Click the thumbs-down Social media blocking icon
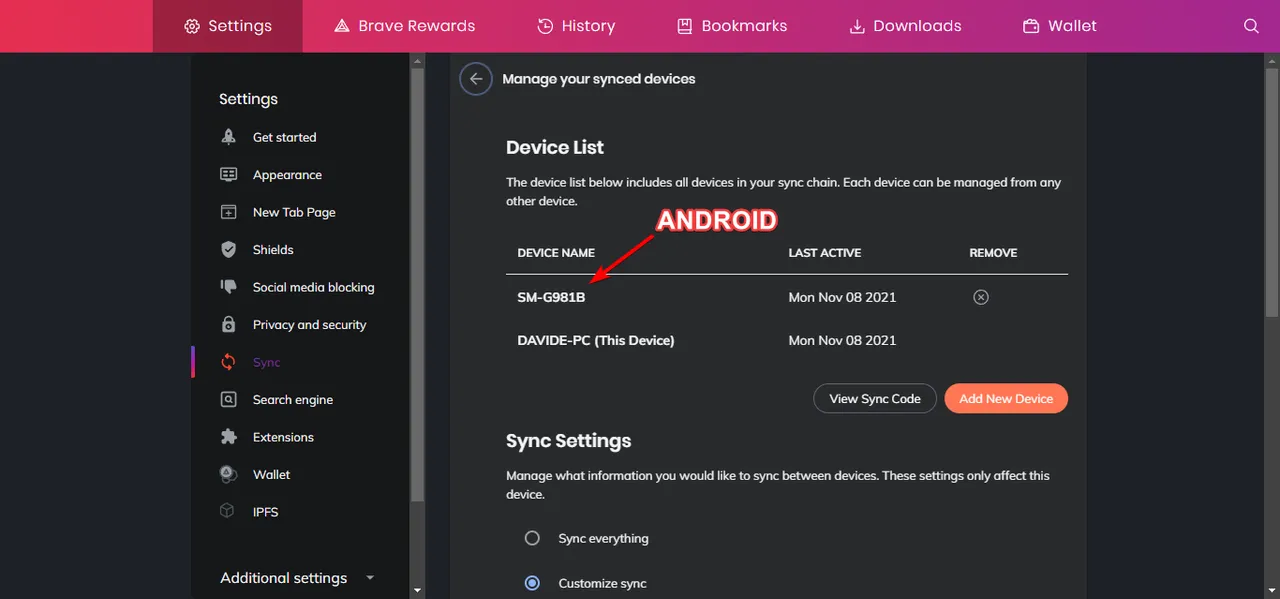The image size is (1280, 599). point(228,287)
